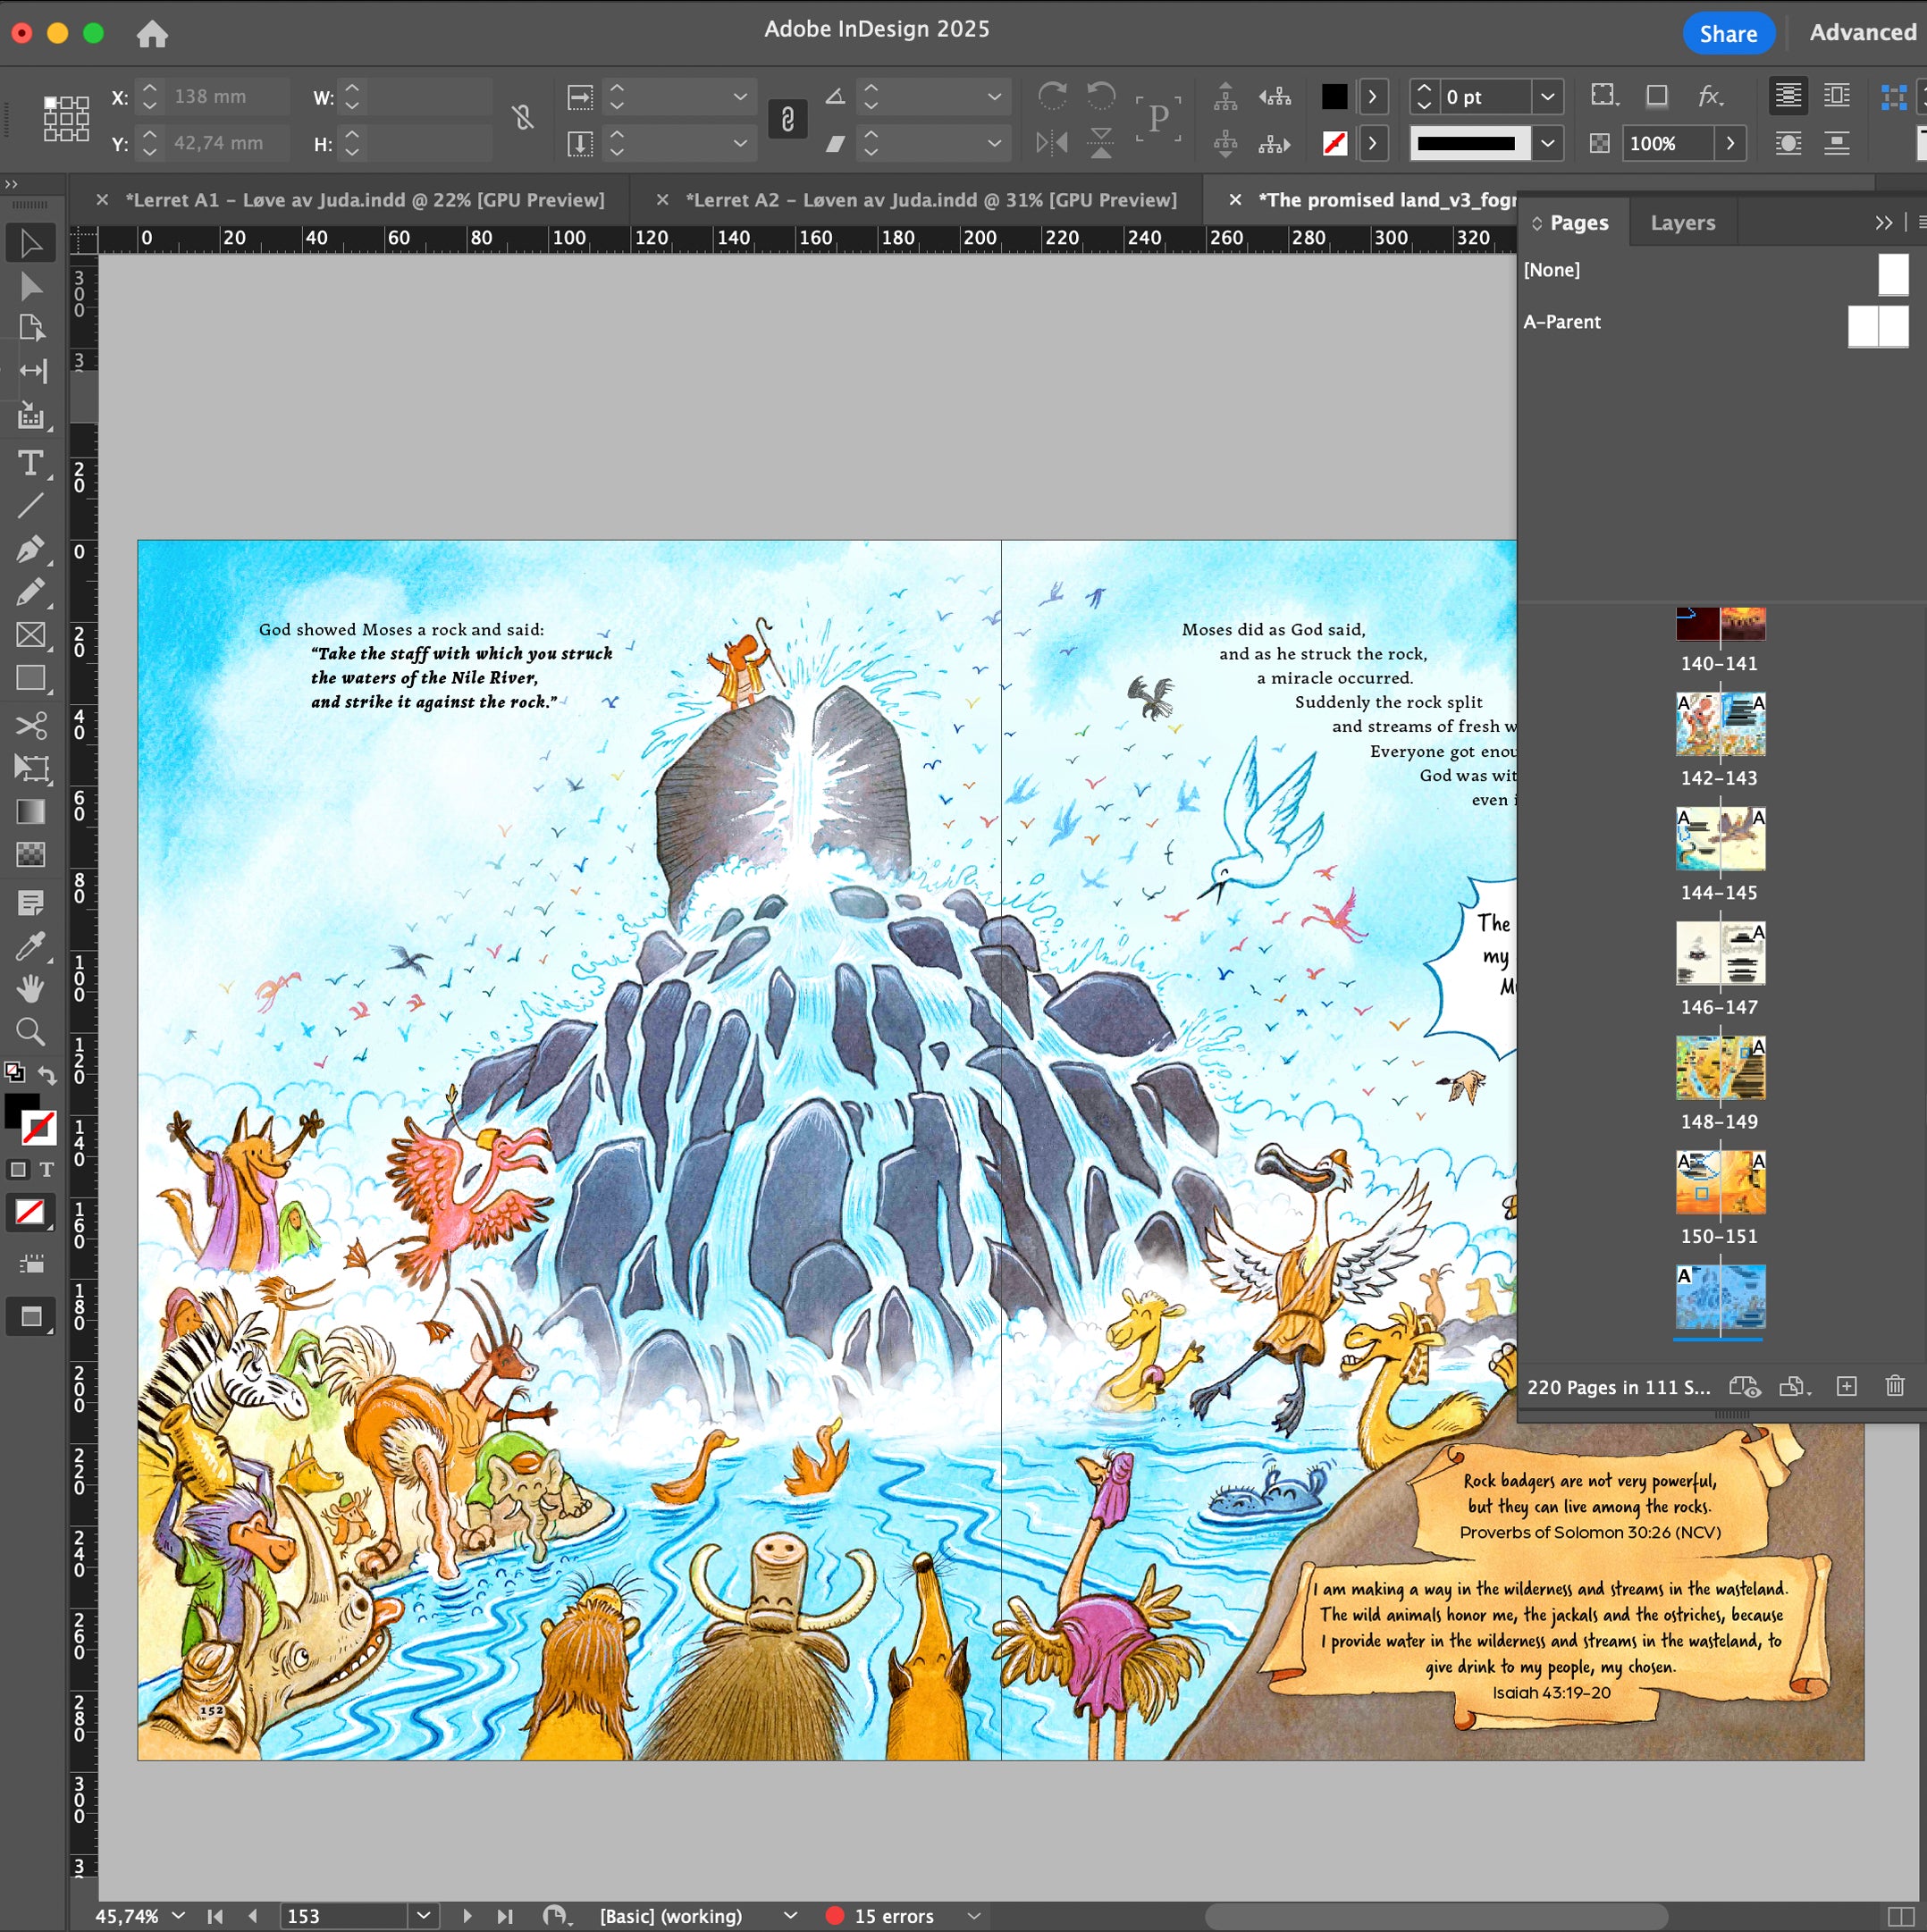Select the Eyedropper tool

tap(31, 946)
